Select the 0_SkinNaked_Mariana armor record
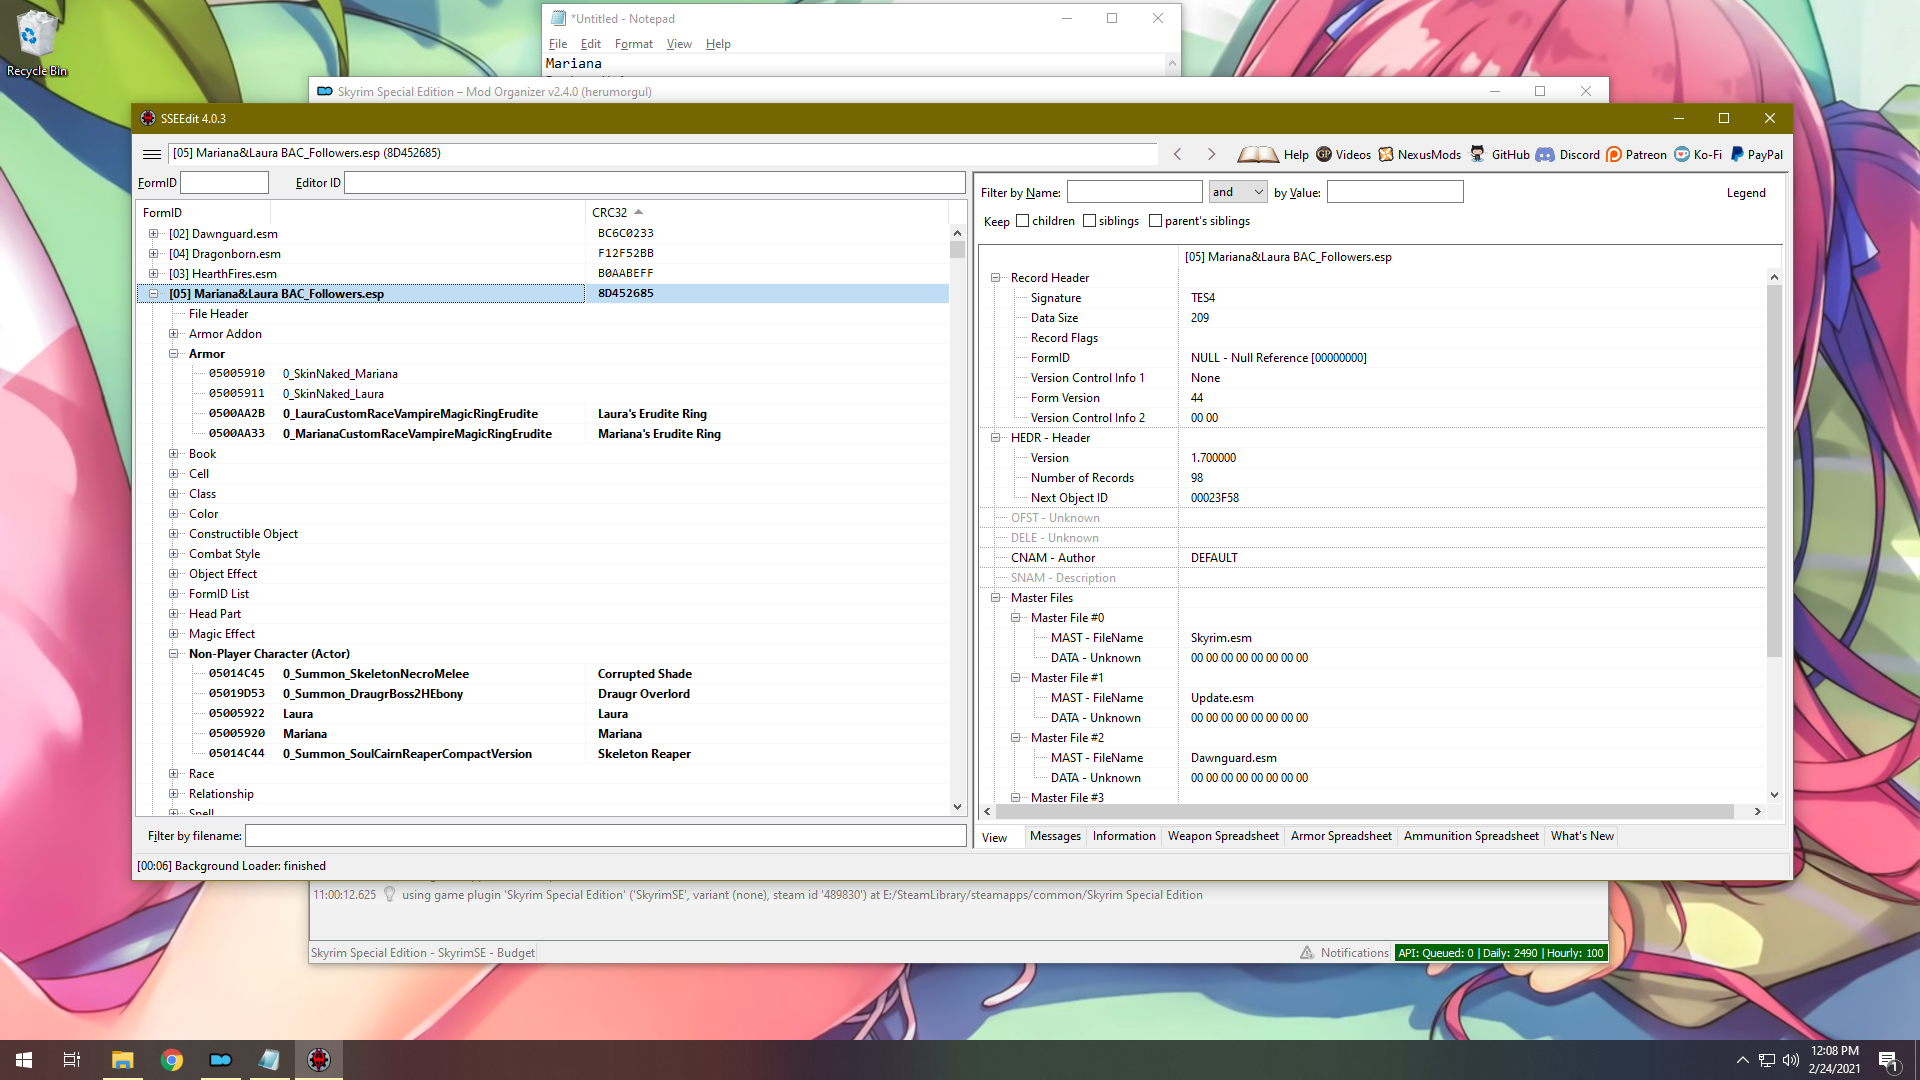 point(544,374)
